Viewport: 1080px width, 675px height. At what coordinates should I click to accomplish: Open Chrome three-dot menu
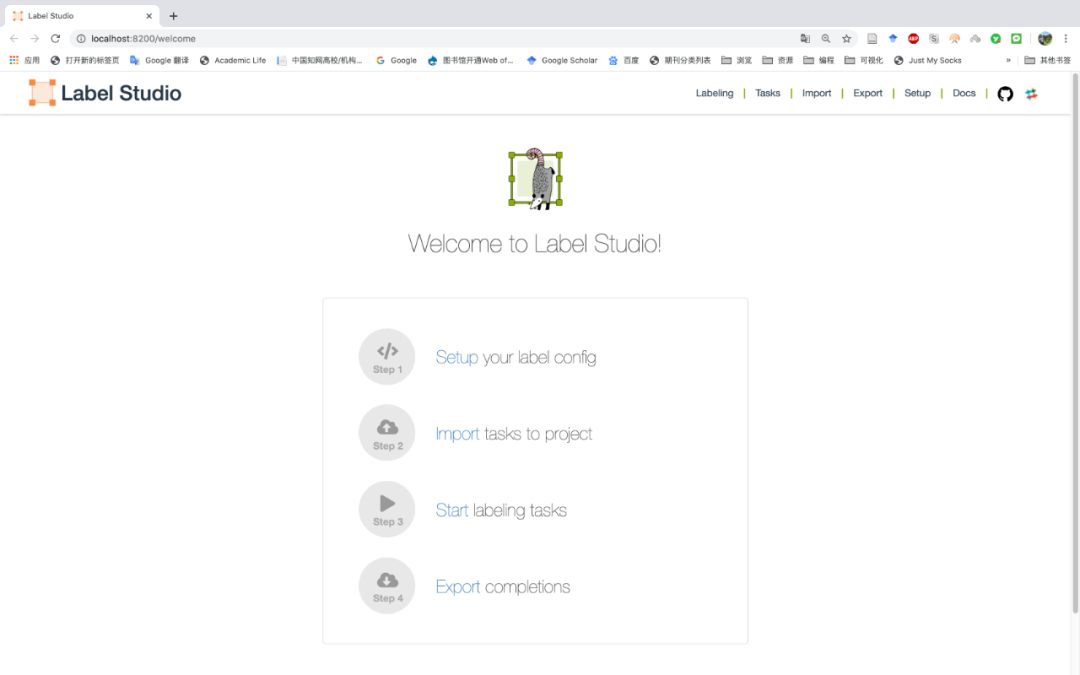[1066, 39]
